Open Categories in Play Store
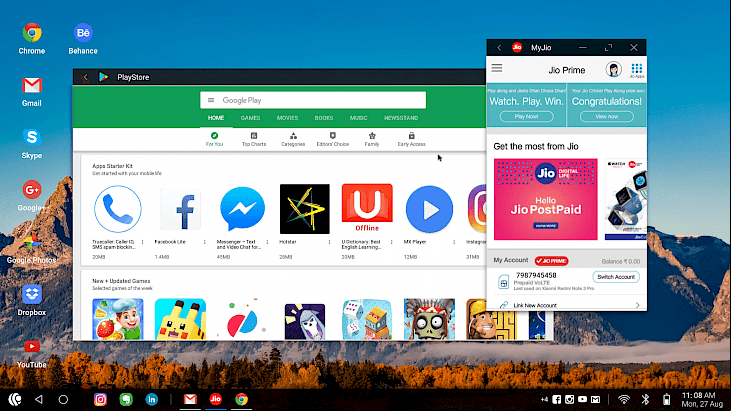The image size is (731, 411). click(x=293, y=139)
